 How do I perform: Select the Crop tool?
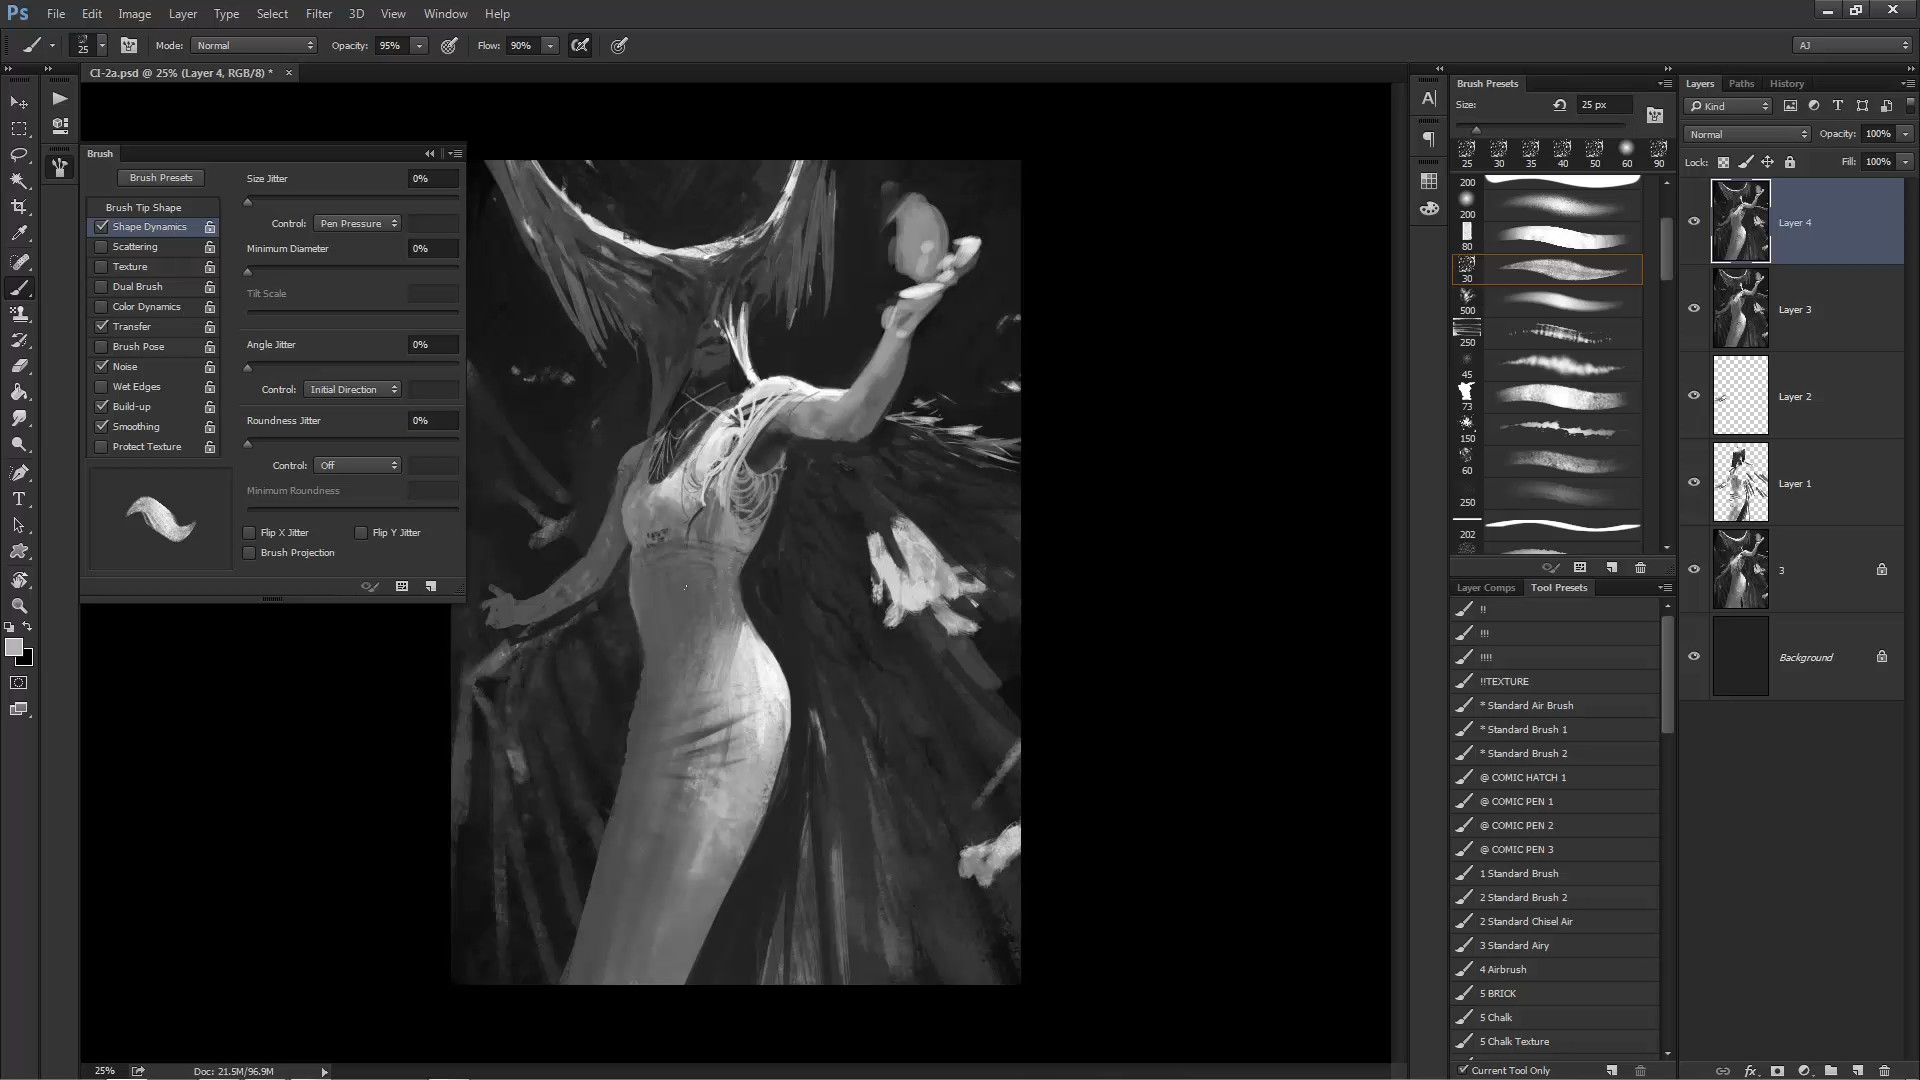(x=19, y=207)
